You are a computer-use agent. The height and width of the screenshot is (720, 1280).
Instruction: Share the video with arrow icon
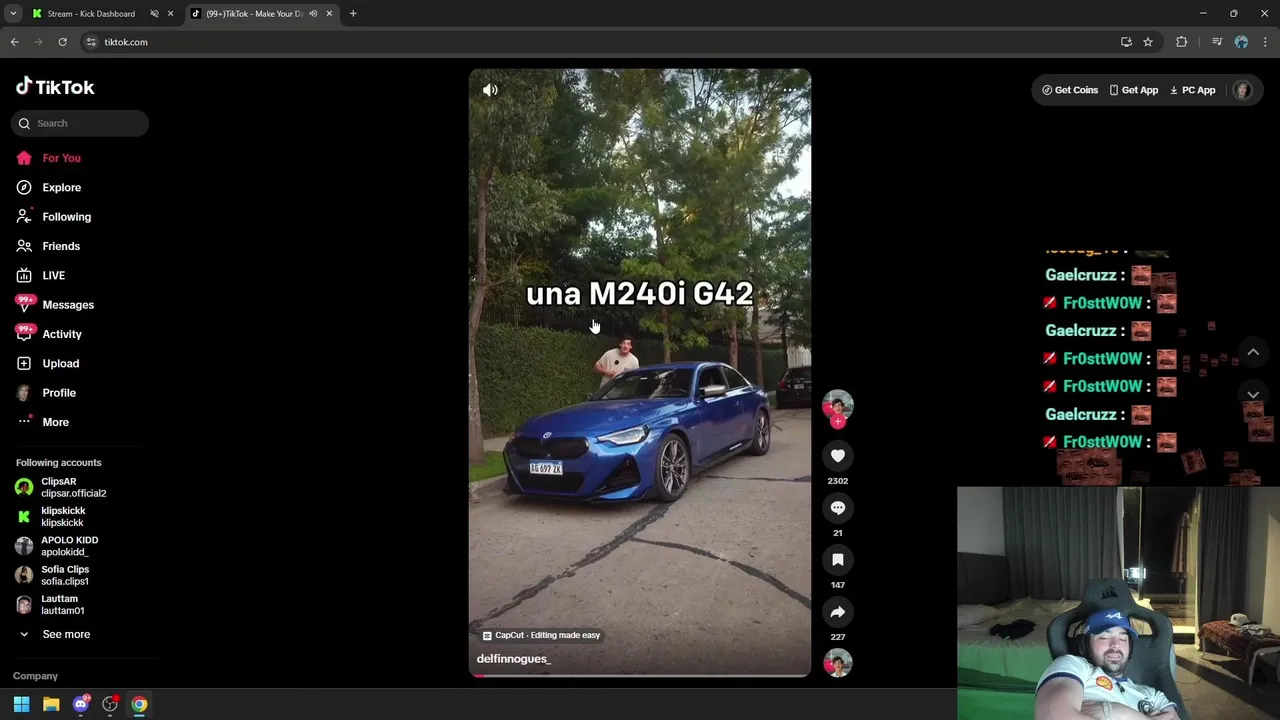tap(838, 612)
